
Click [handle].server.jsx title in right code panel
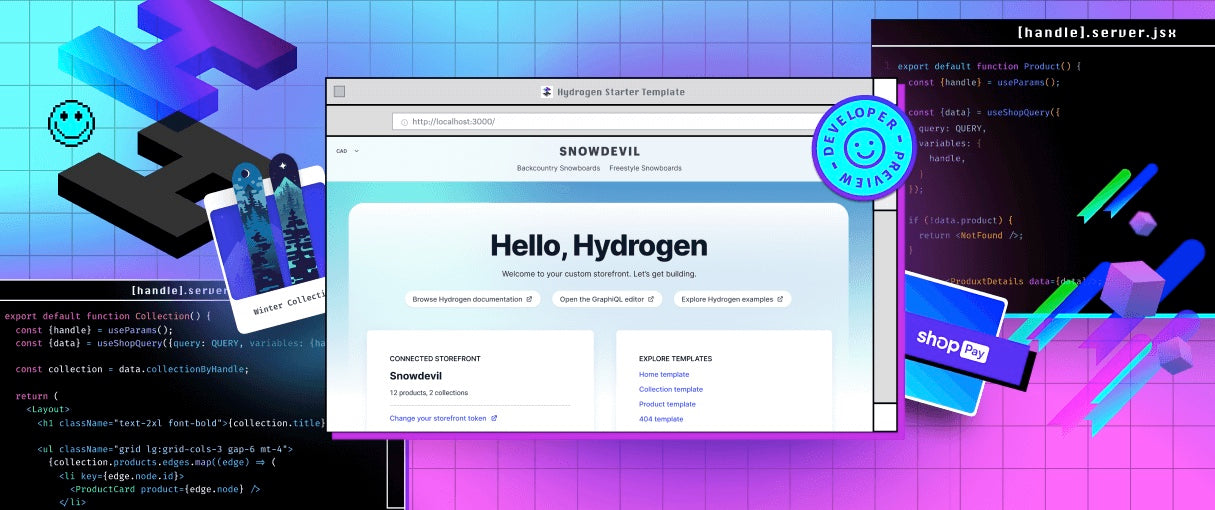pyautogui.click(x=1096, y=33)
